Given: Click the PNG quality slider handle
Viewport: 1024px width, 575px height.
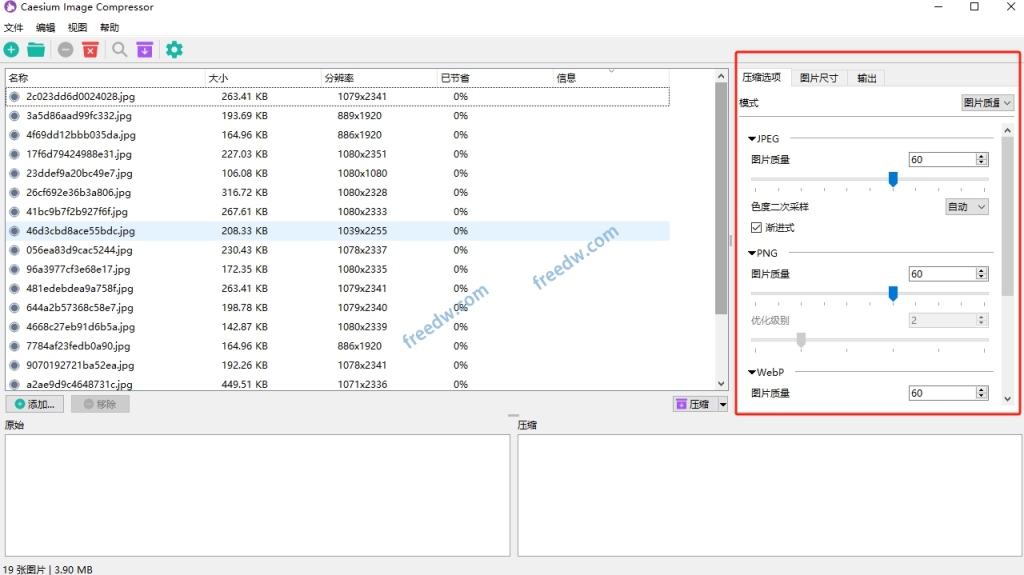Looking at the screenshot, I should click(893, 293).
